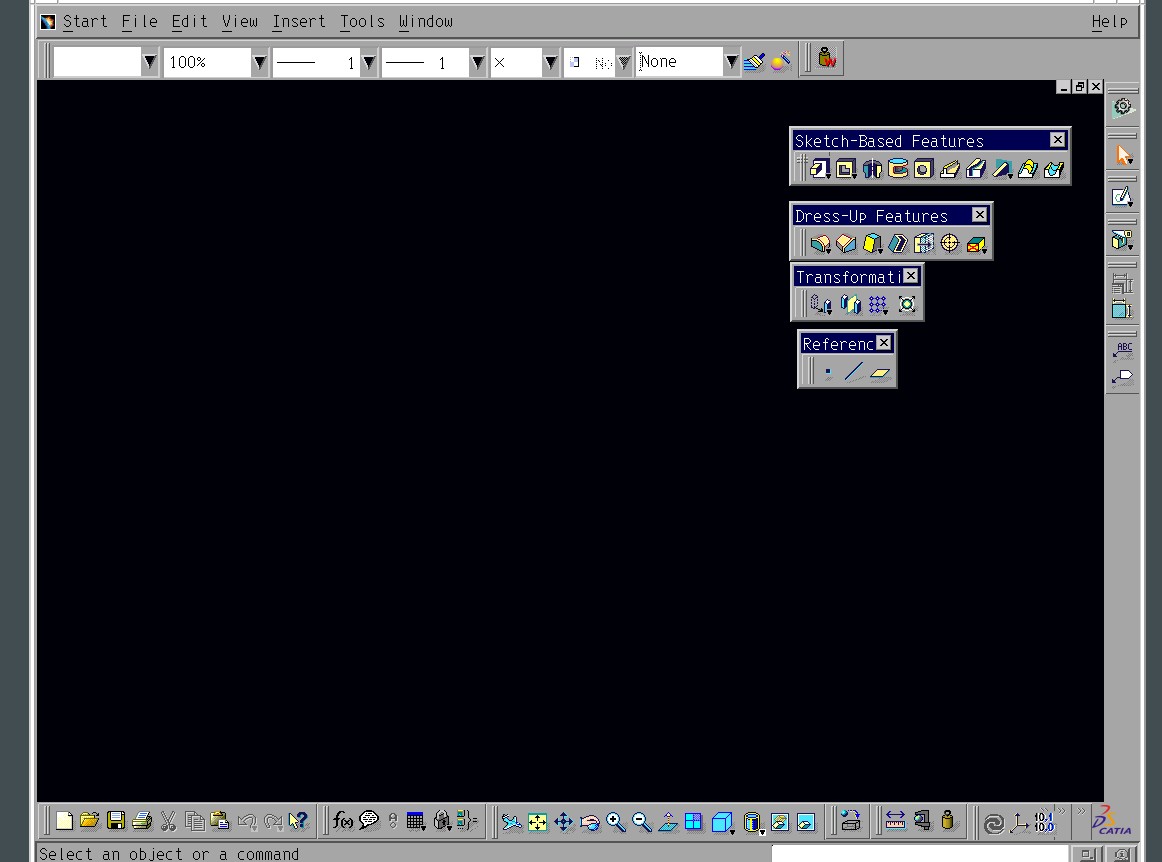This screenshot has height=862, width=1162.
Task: Select the Slot tool
Action: coord(975,169)
